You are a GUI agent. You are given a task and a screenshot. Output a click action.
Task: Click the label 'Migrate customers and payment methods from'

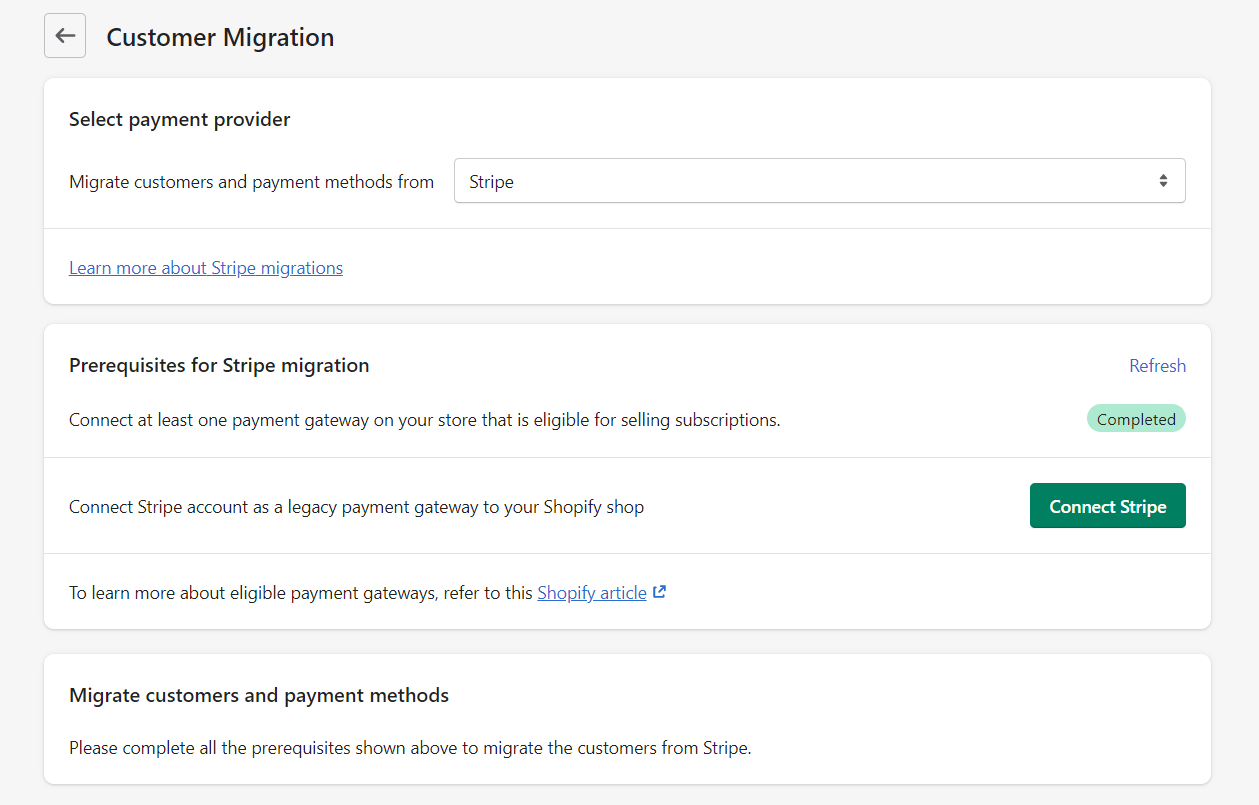tap(252, 182)
